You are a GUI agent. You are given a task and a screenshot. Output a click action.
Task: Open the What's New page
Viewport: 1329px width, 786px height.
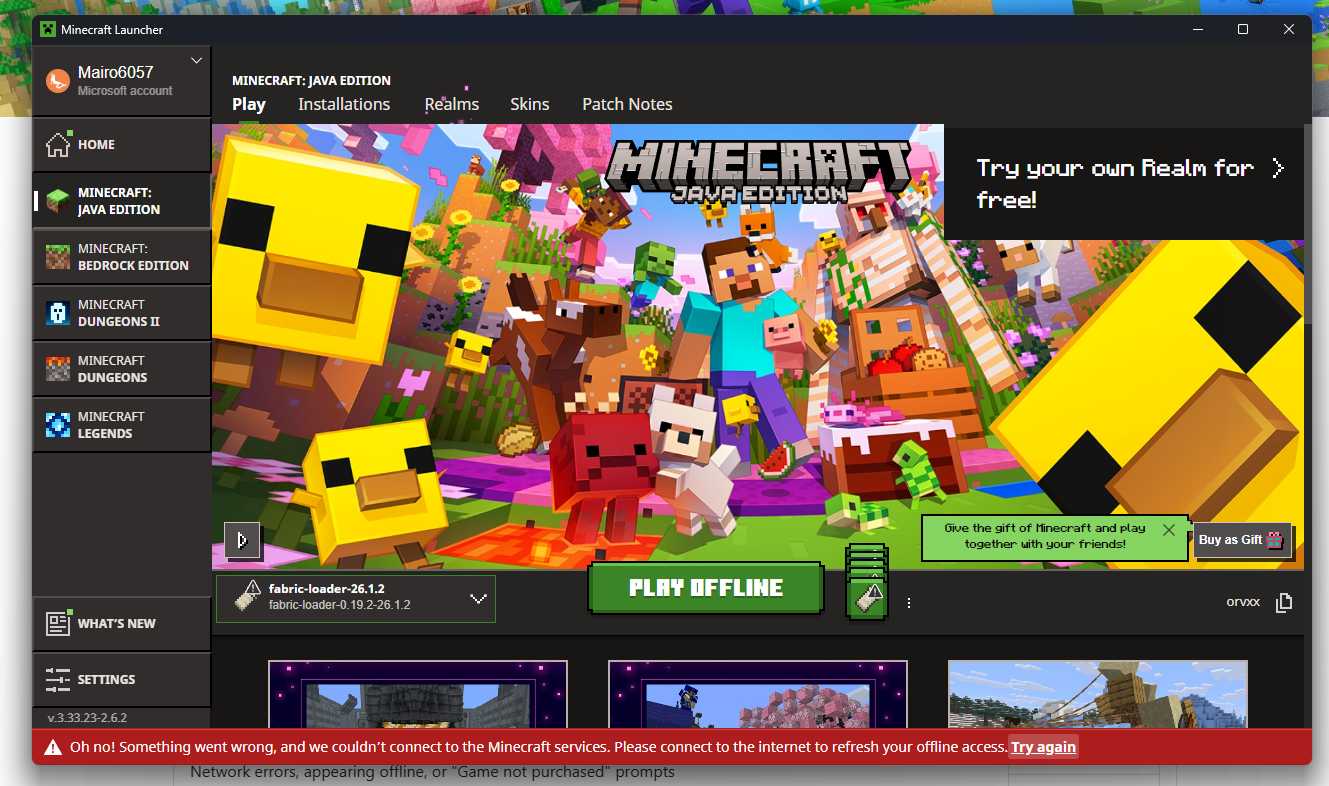pyautogui.click(x=121, y=624)
